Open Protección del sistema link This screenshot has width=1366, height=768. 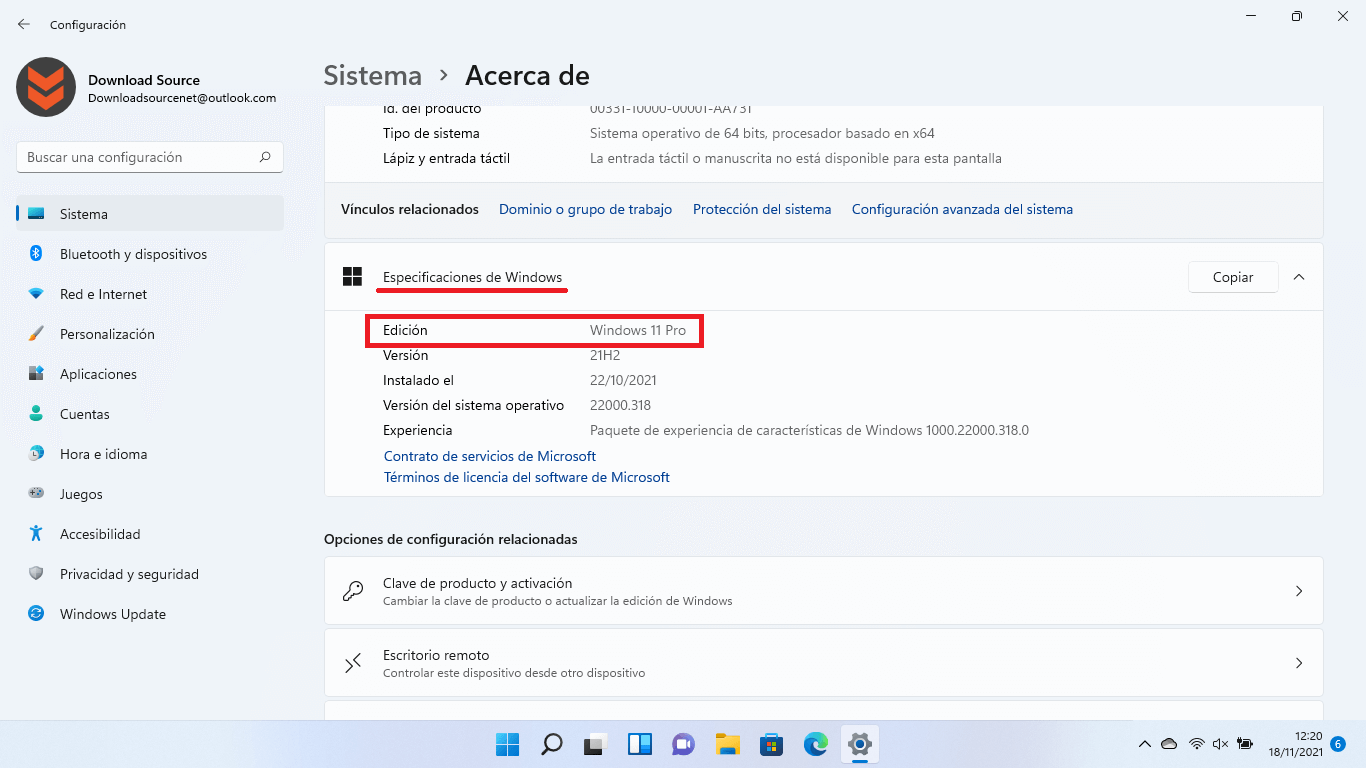click(x=762, y=209)
